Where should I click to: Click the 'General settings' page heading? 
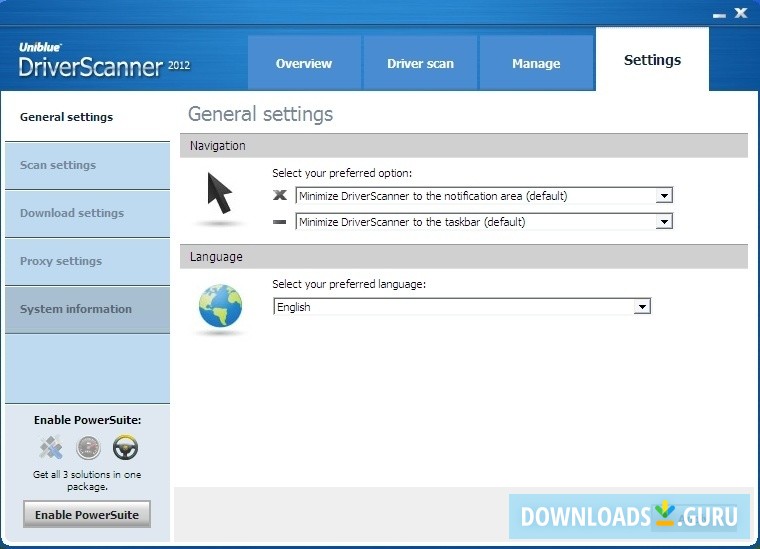pyautogui.click(x=260, y=114)
